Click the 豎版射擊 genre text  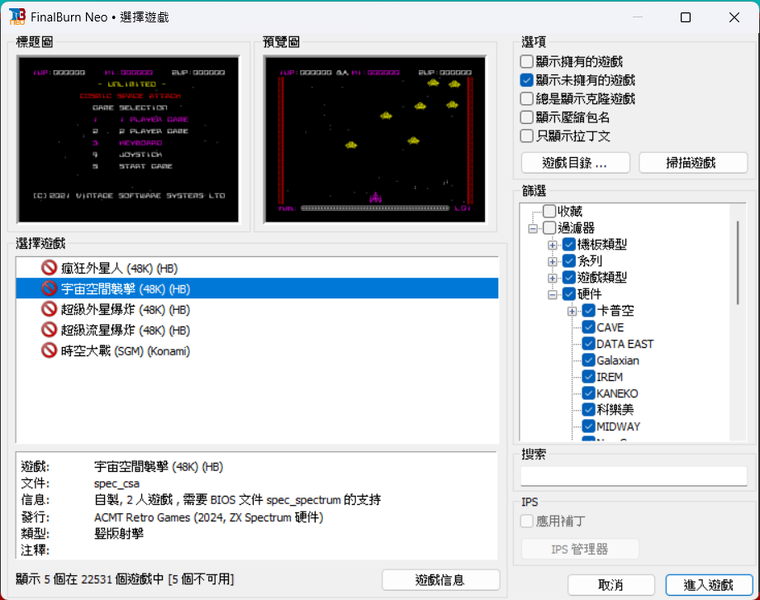pyautogui.click(x=119, y=534)
